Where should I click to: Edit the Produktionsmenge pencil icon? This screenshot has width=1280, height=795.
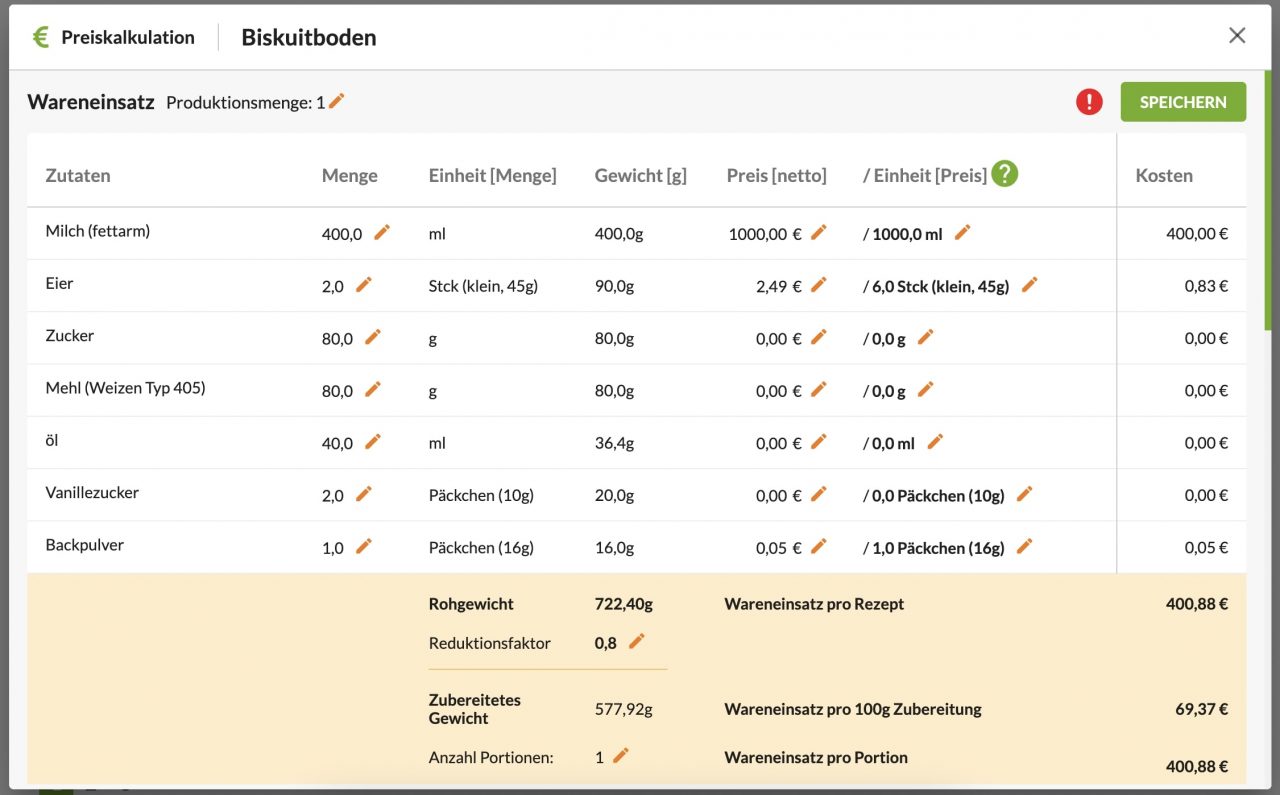(x=337, y=101)
